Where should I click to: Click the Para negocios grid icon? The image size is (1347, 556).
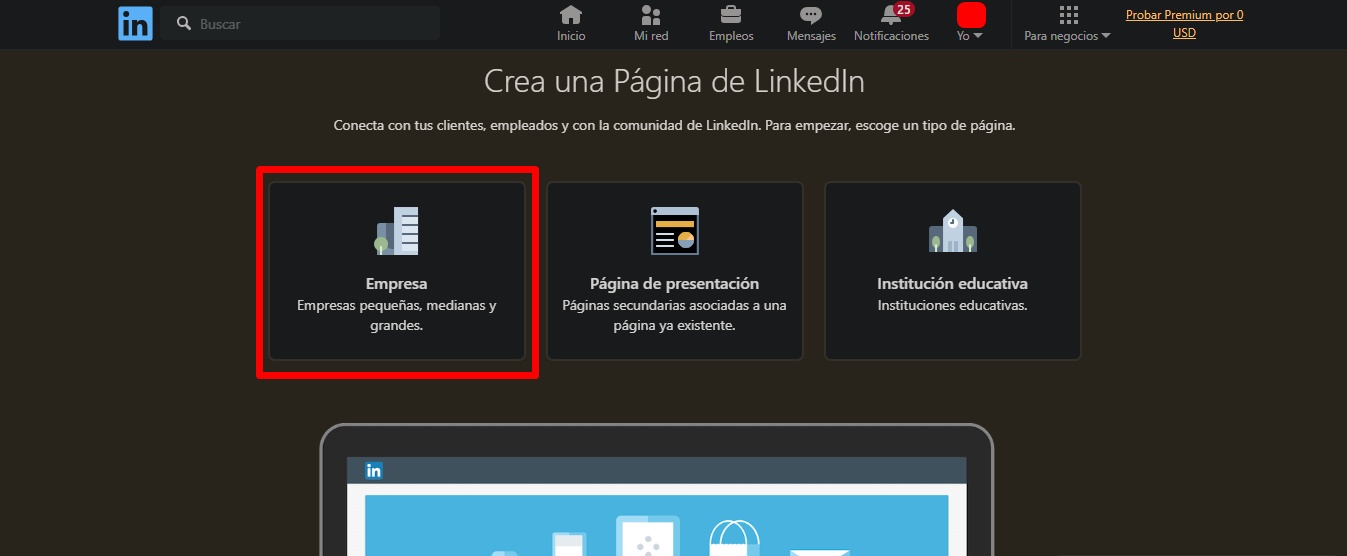(x=1068, y=14)
